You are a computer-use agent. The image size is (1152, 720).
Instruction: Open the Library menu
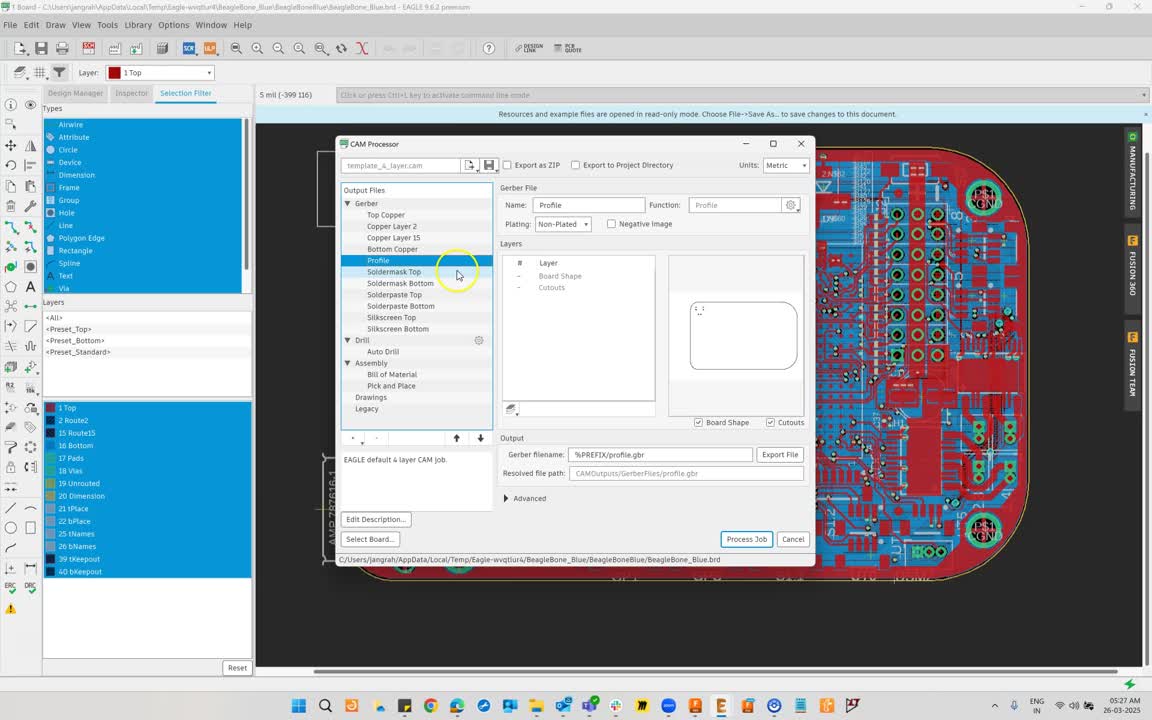pyautogui.click(x=138, y=25)
